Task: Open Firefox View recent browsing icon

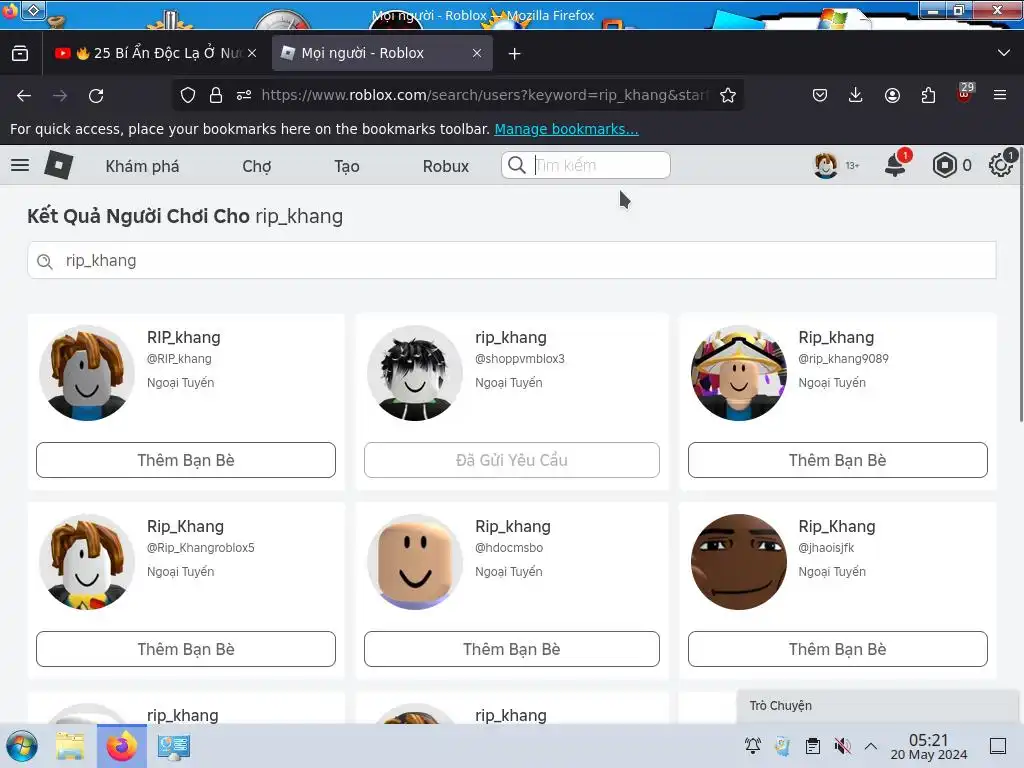Action: point(20,54)
